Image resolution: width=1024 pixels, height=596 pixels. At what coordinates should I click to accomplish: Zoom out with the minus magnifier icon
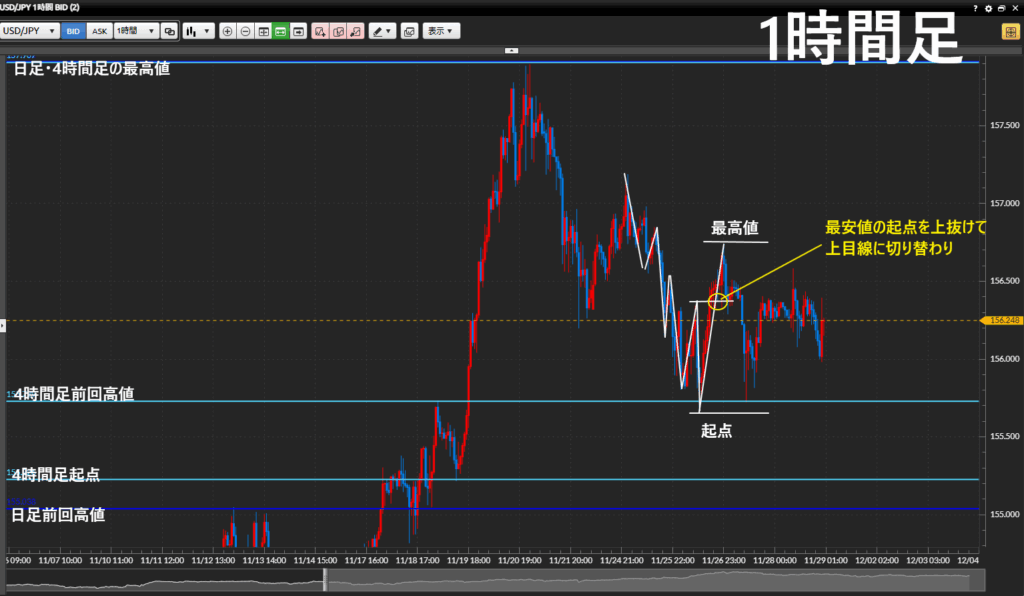(x=245, y=31)
